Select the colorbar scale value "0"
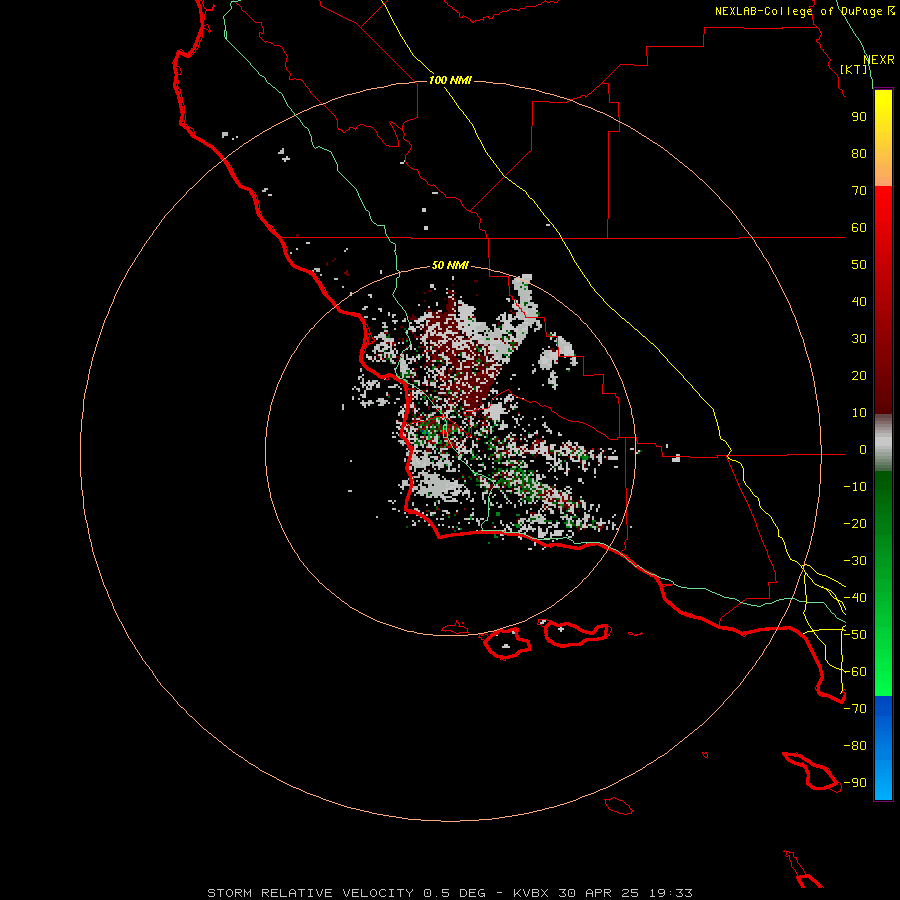 [x=863, y=450]
